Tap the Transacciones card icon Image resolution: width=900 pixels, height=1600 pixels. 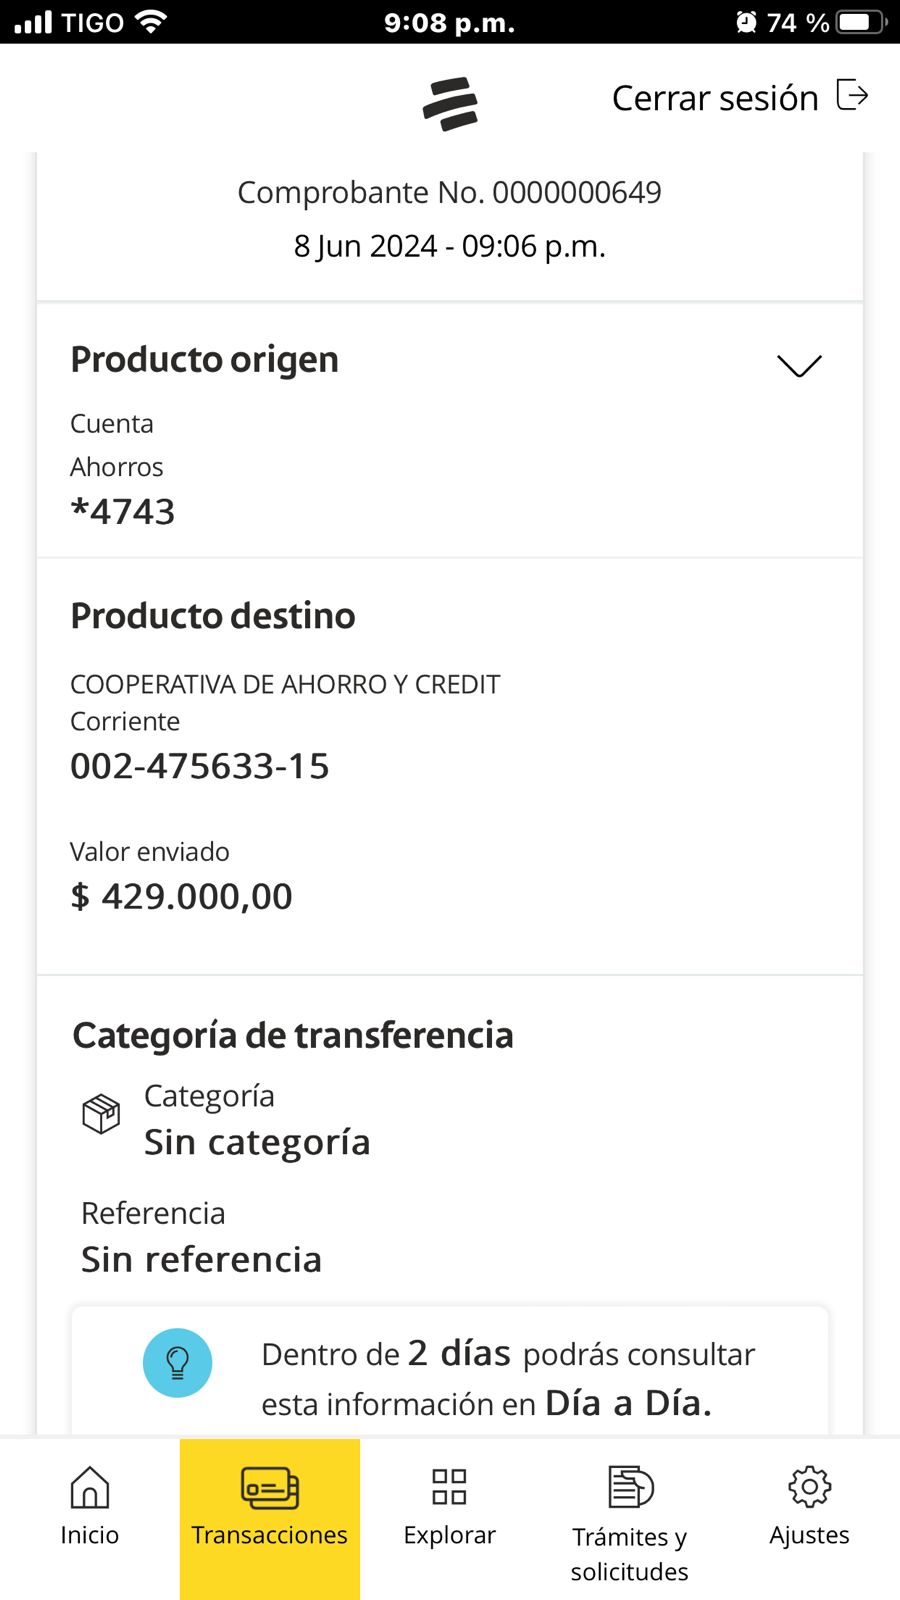coord(270,1487)
